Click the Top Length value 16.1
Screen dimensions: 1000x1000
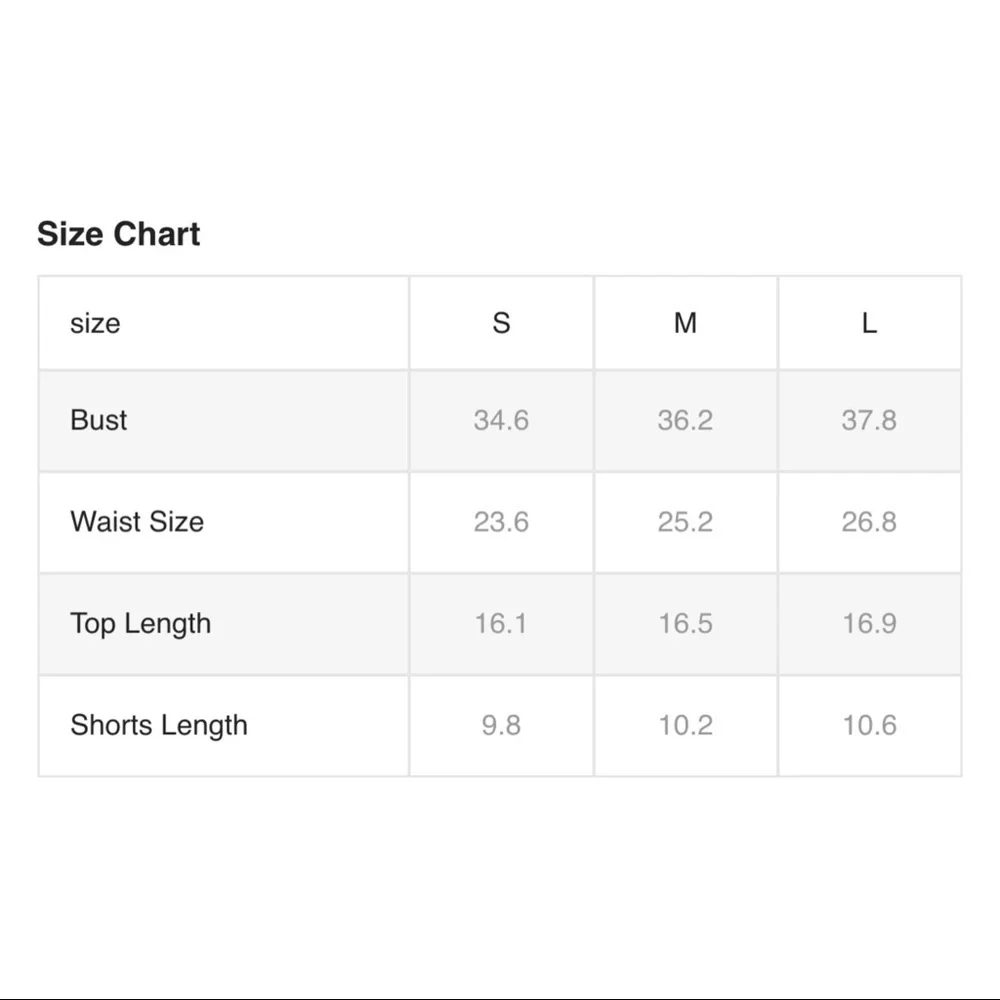501,624
